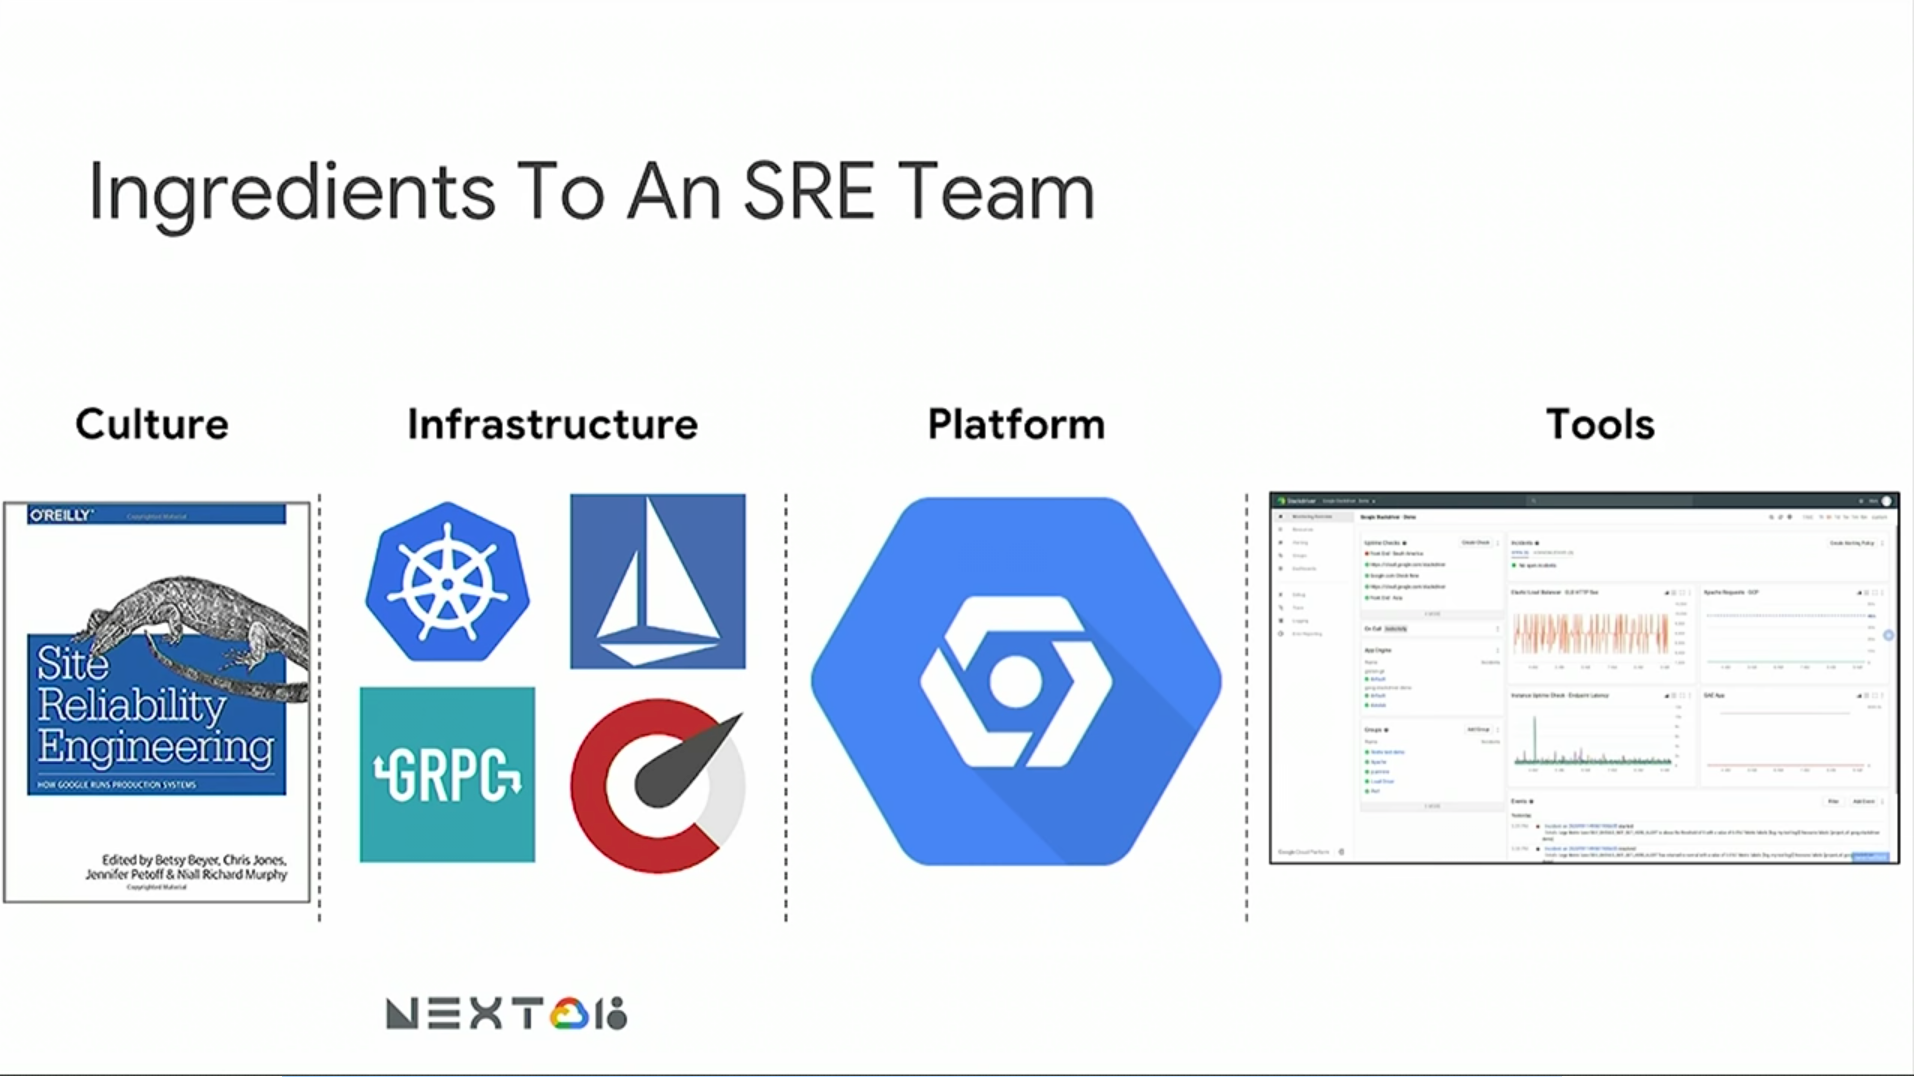
Task: Click the Kubernetes ship wheel logo
Action: pos(447,582)
